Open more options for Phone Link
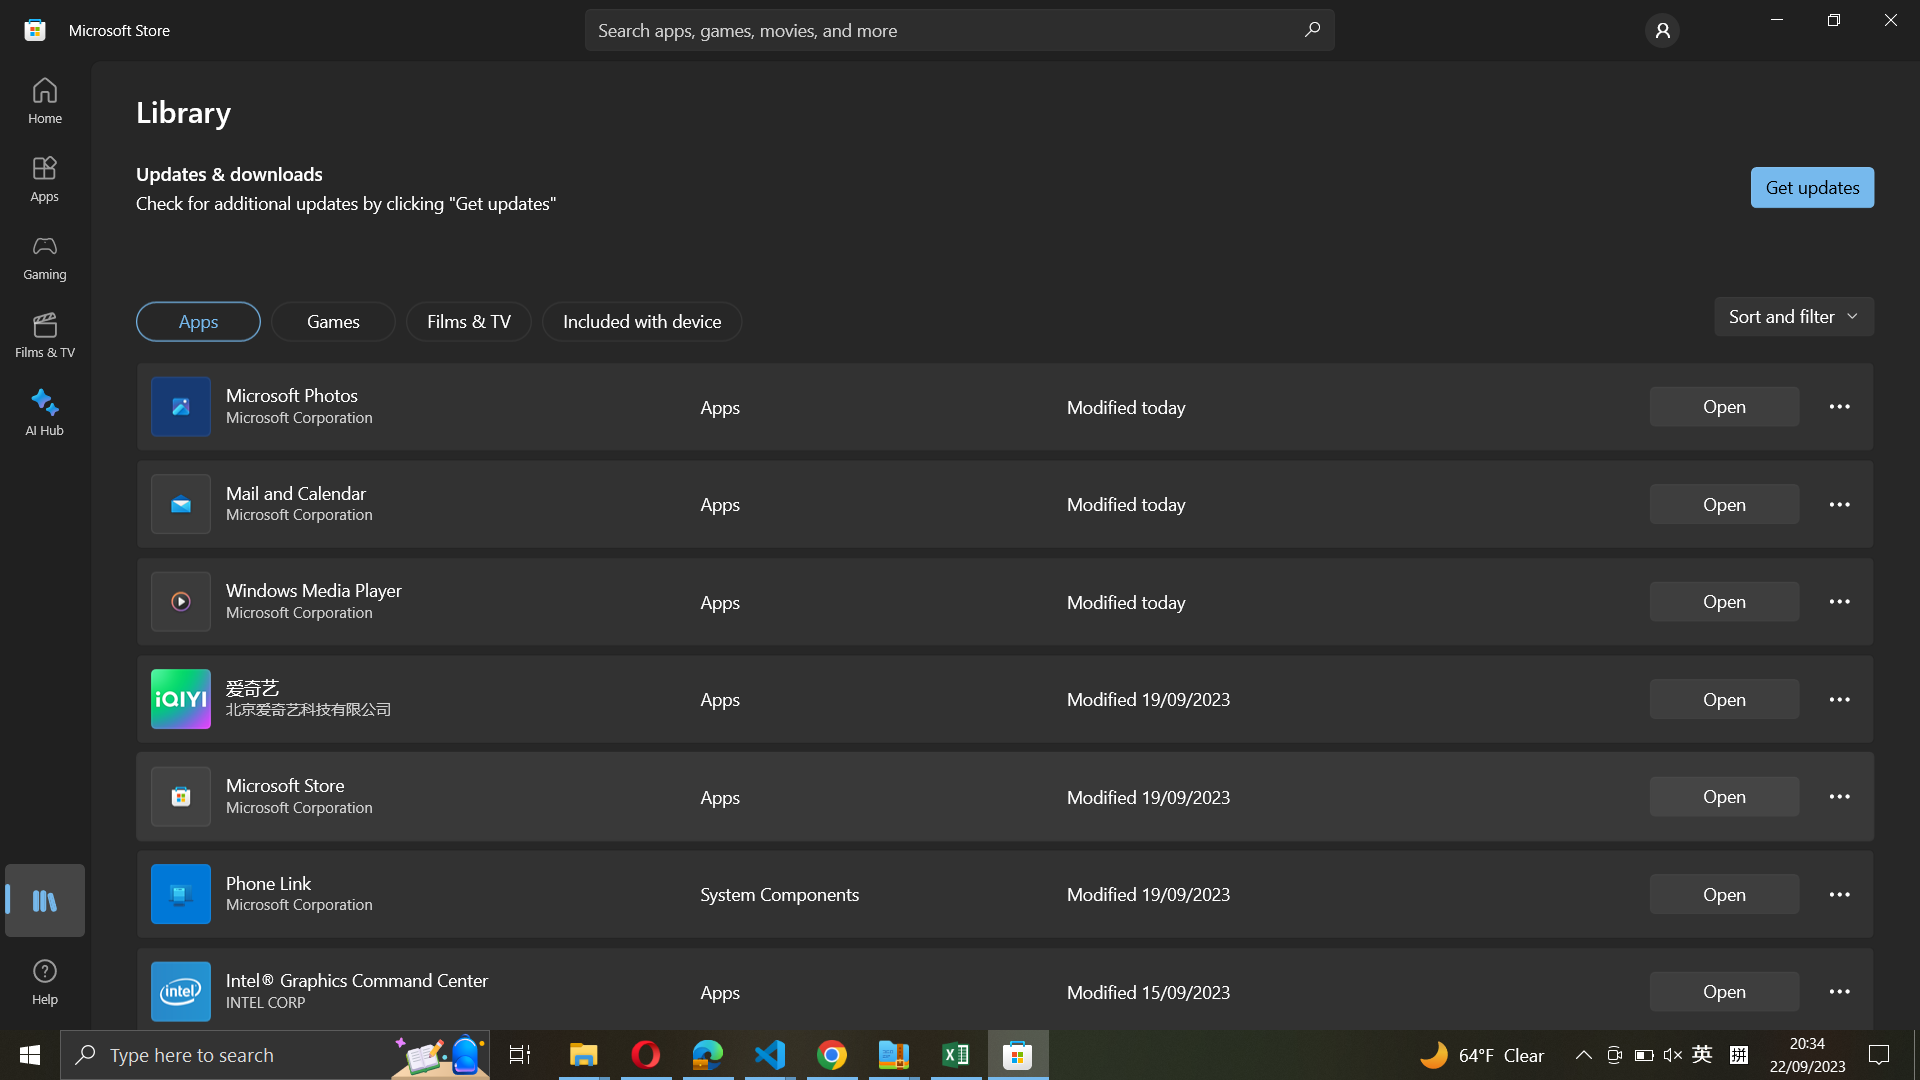The width and height of the screenshot is (1920, 1080). pos(1839,894)
